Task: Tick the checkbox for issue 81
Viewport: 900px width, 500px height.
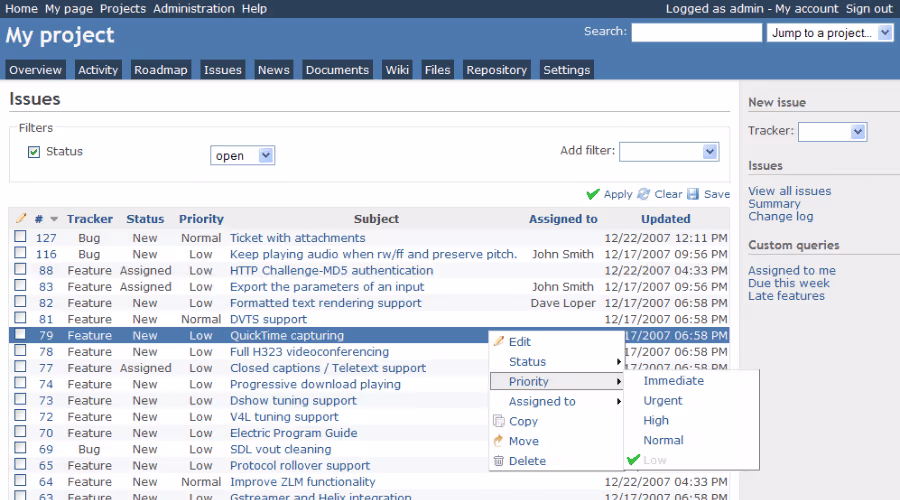Action: pyautogui.click(x=21, y=318)
